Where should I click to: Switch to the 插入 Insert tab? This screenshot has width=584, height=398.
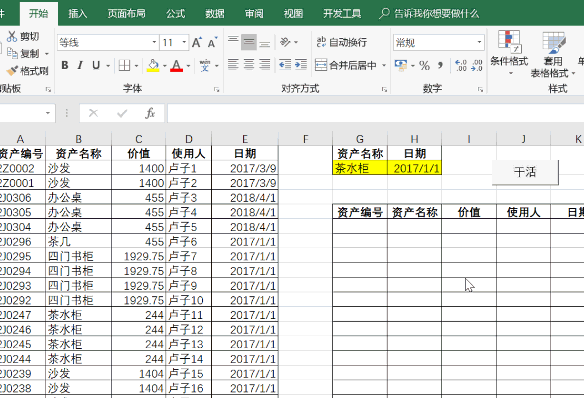[x=77, y=14]
